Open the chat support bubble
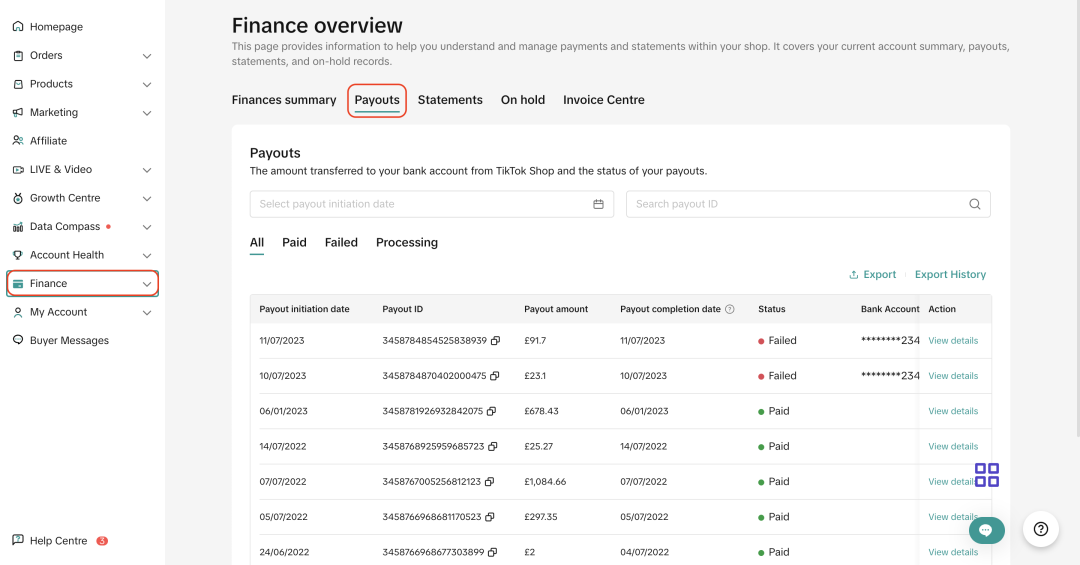 (x=985, y=530)
